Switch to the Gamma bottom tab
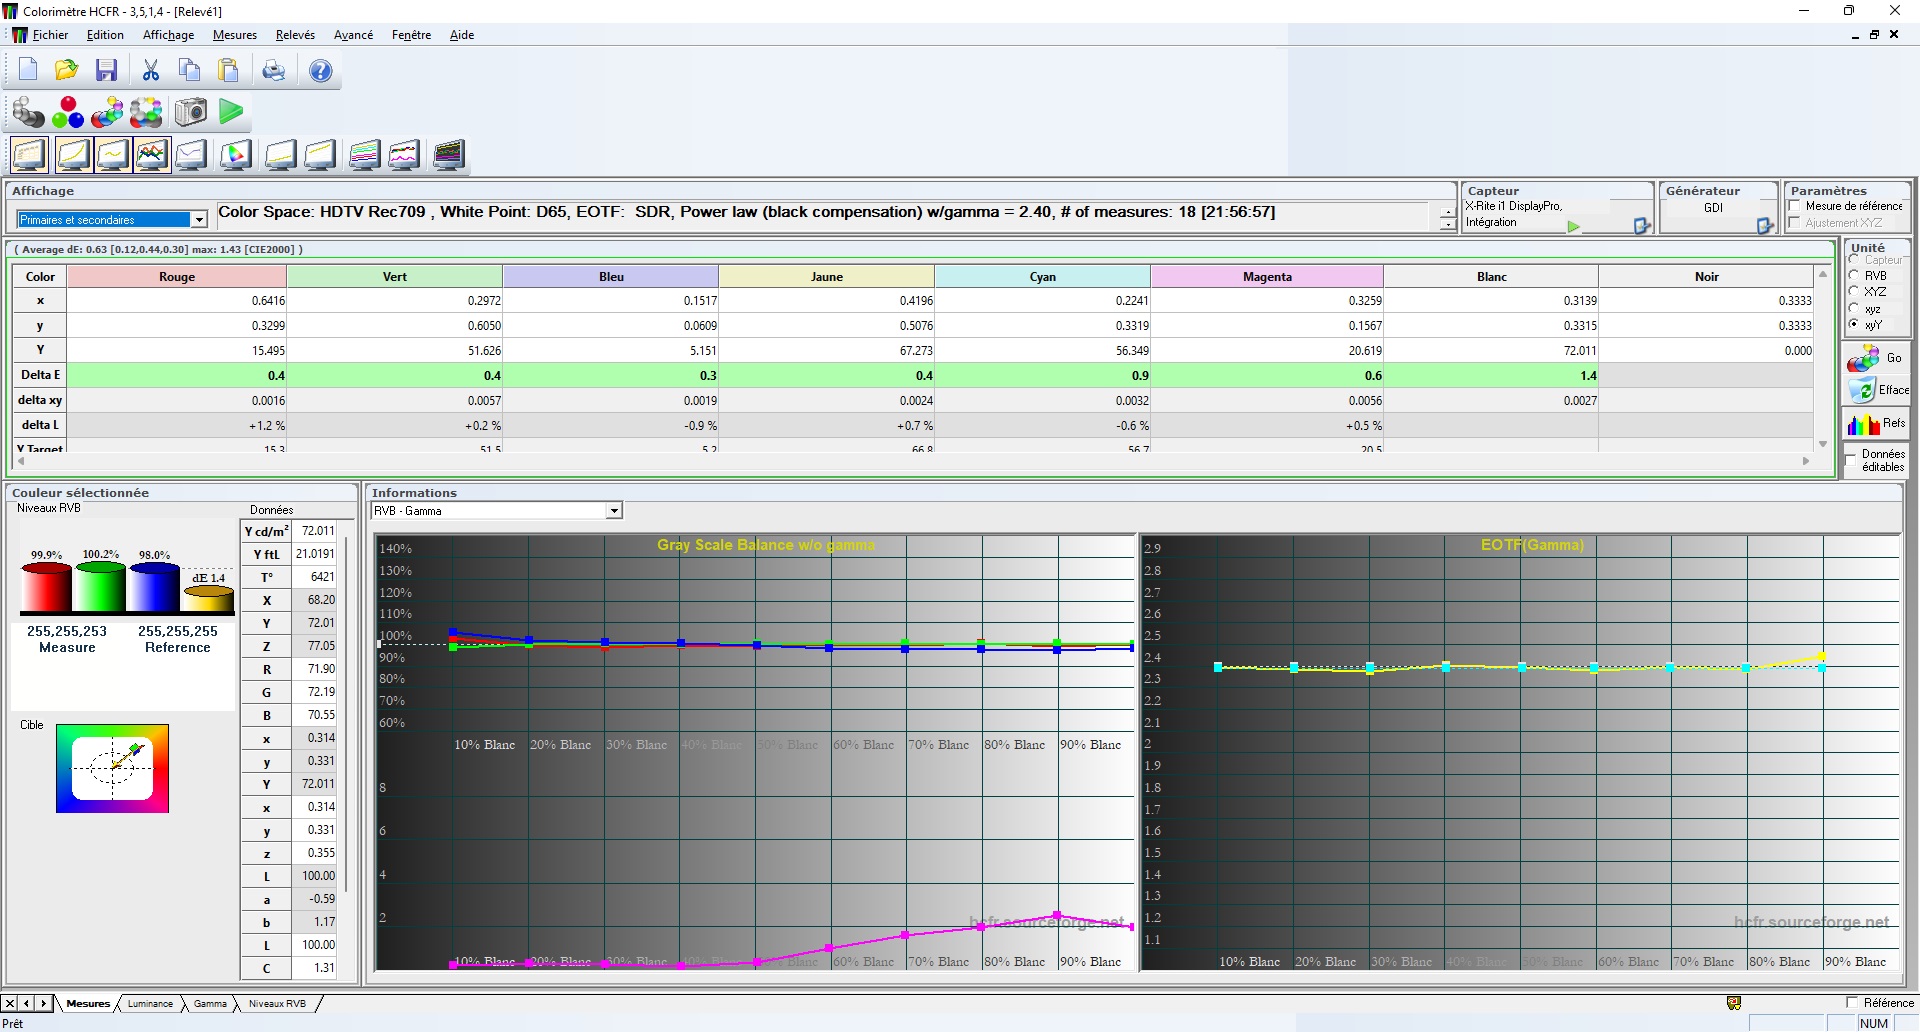 [210, 1004]
